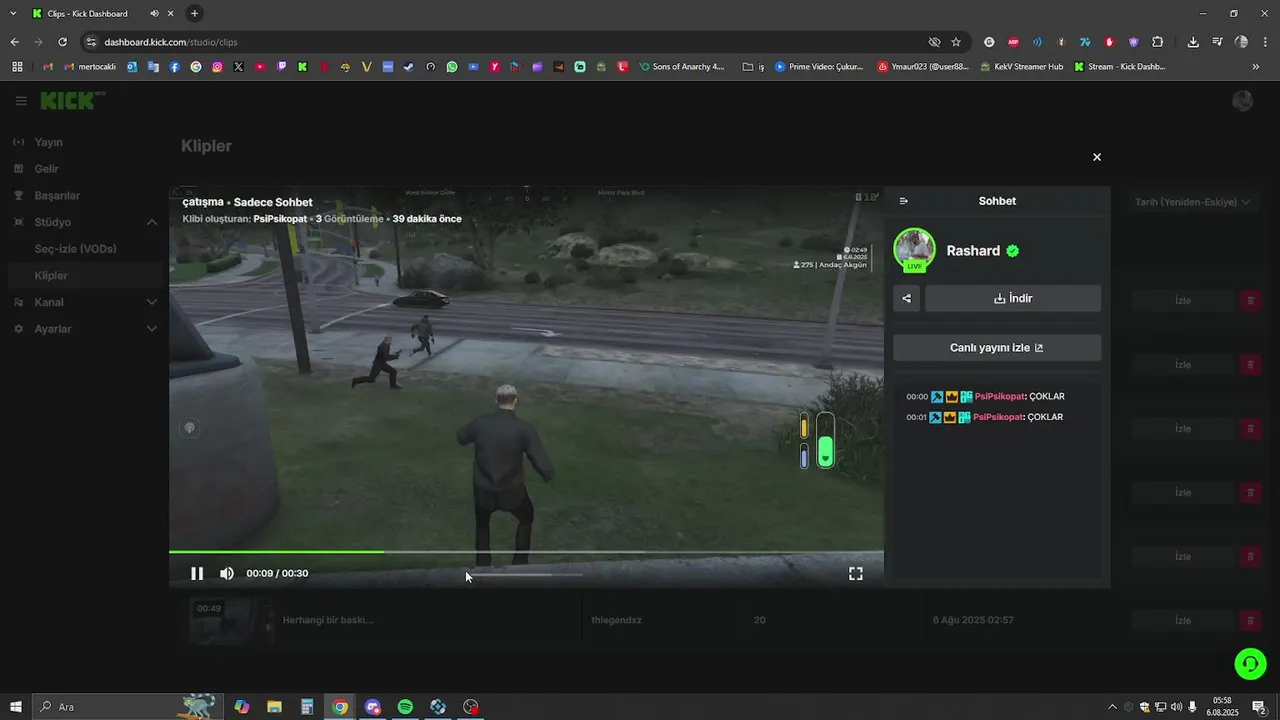Open the browser extensions puzzle icon

(1158, 42)
